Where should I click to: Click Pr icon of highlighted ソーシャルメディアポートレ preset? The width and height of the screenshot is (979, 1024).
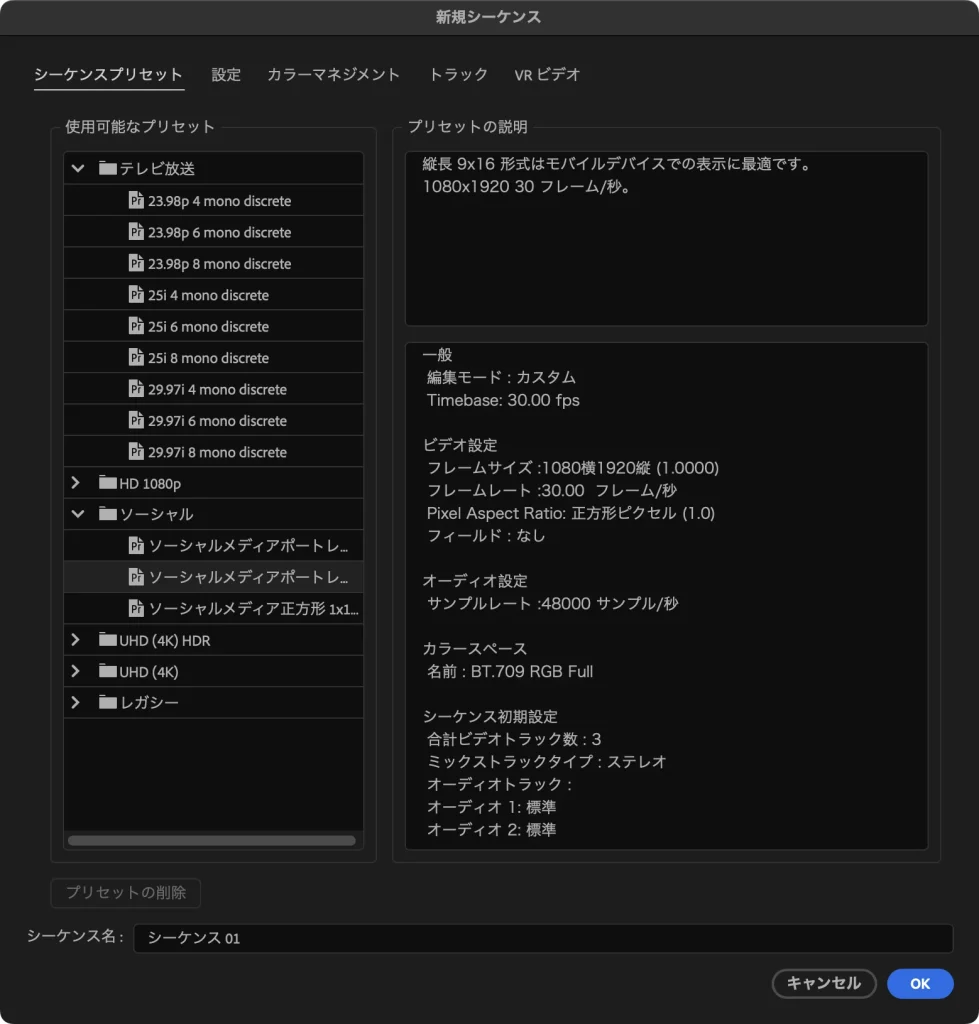pyautogui.click(x=136, y=577)
